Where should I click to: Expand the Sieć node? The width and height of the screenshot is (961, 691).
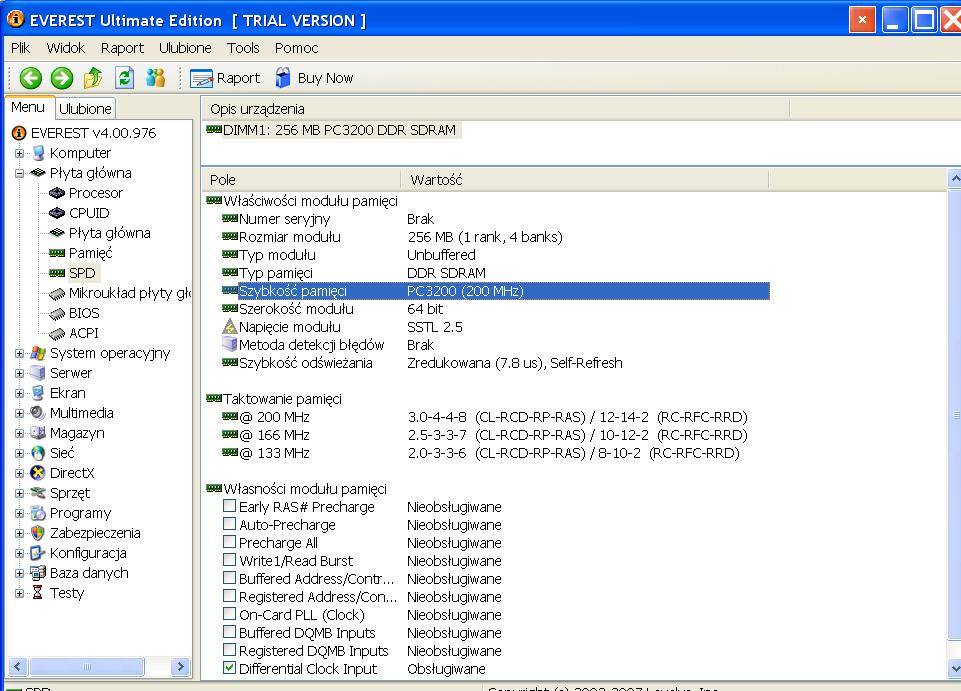tap(19, 454)
